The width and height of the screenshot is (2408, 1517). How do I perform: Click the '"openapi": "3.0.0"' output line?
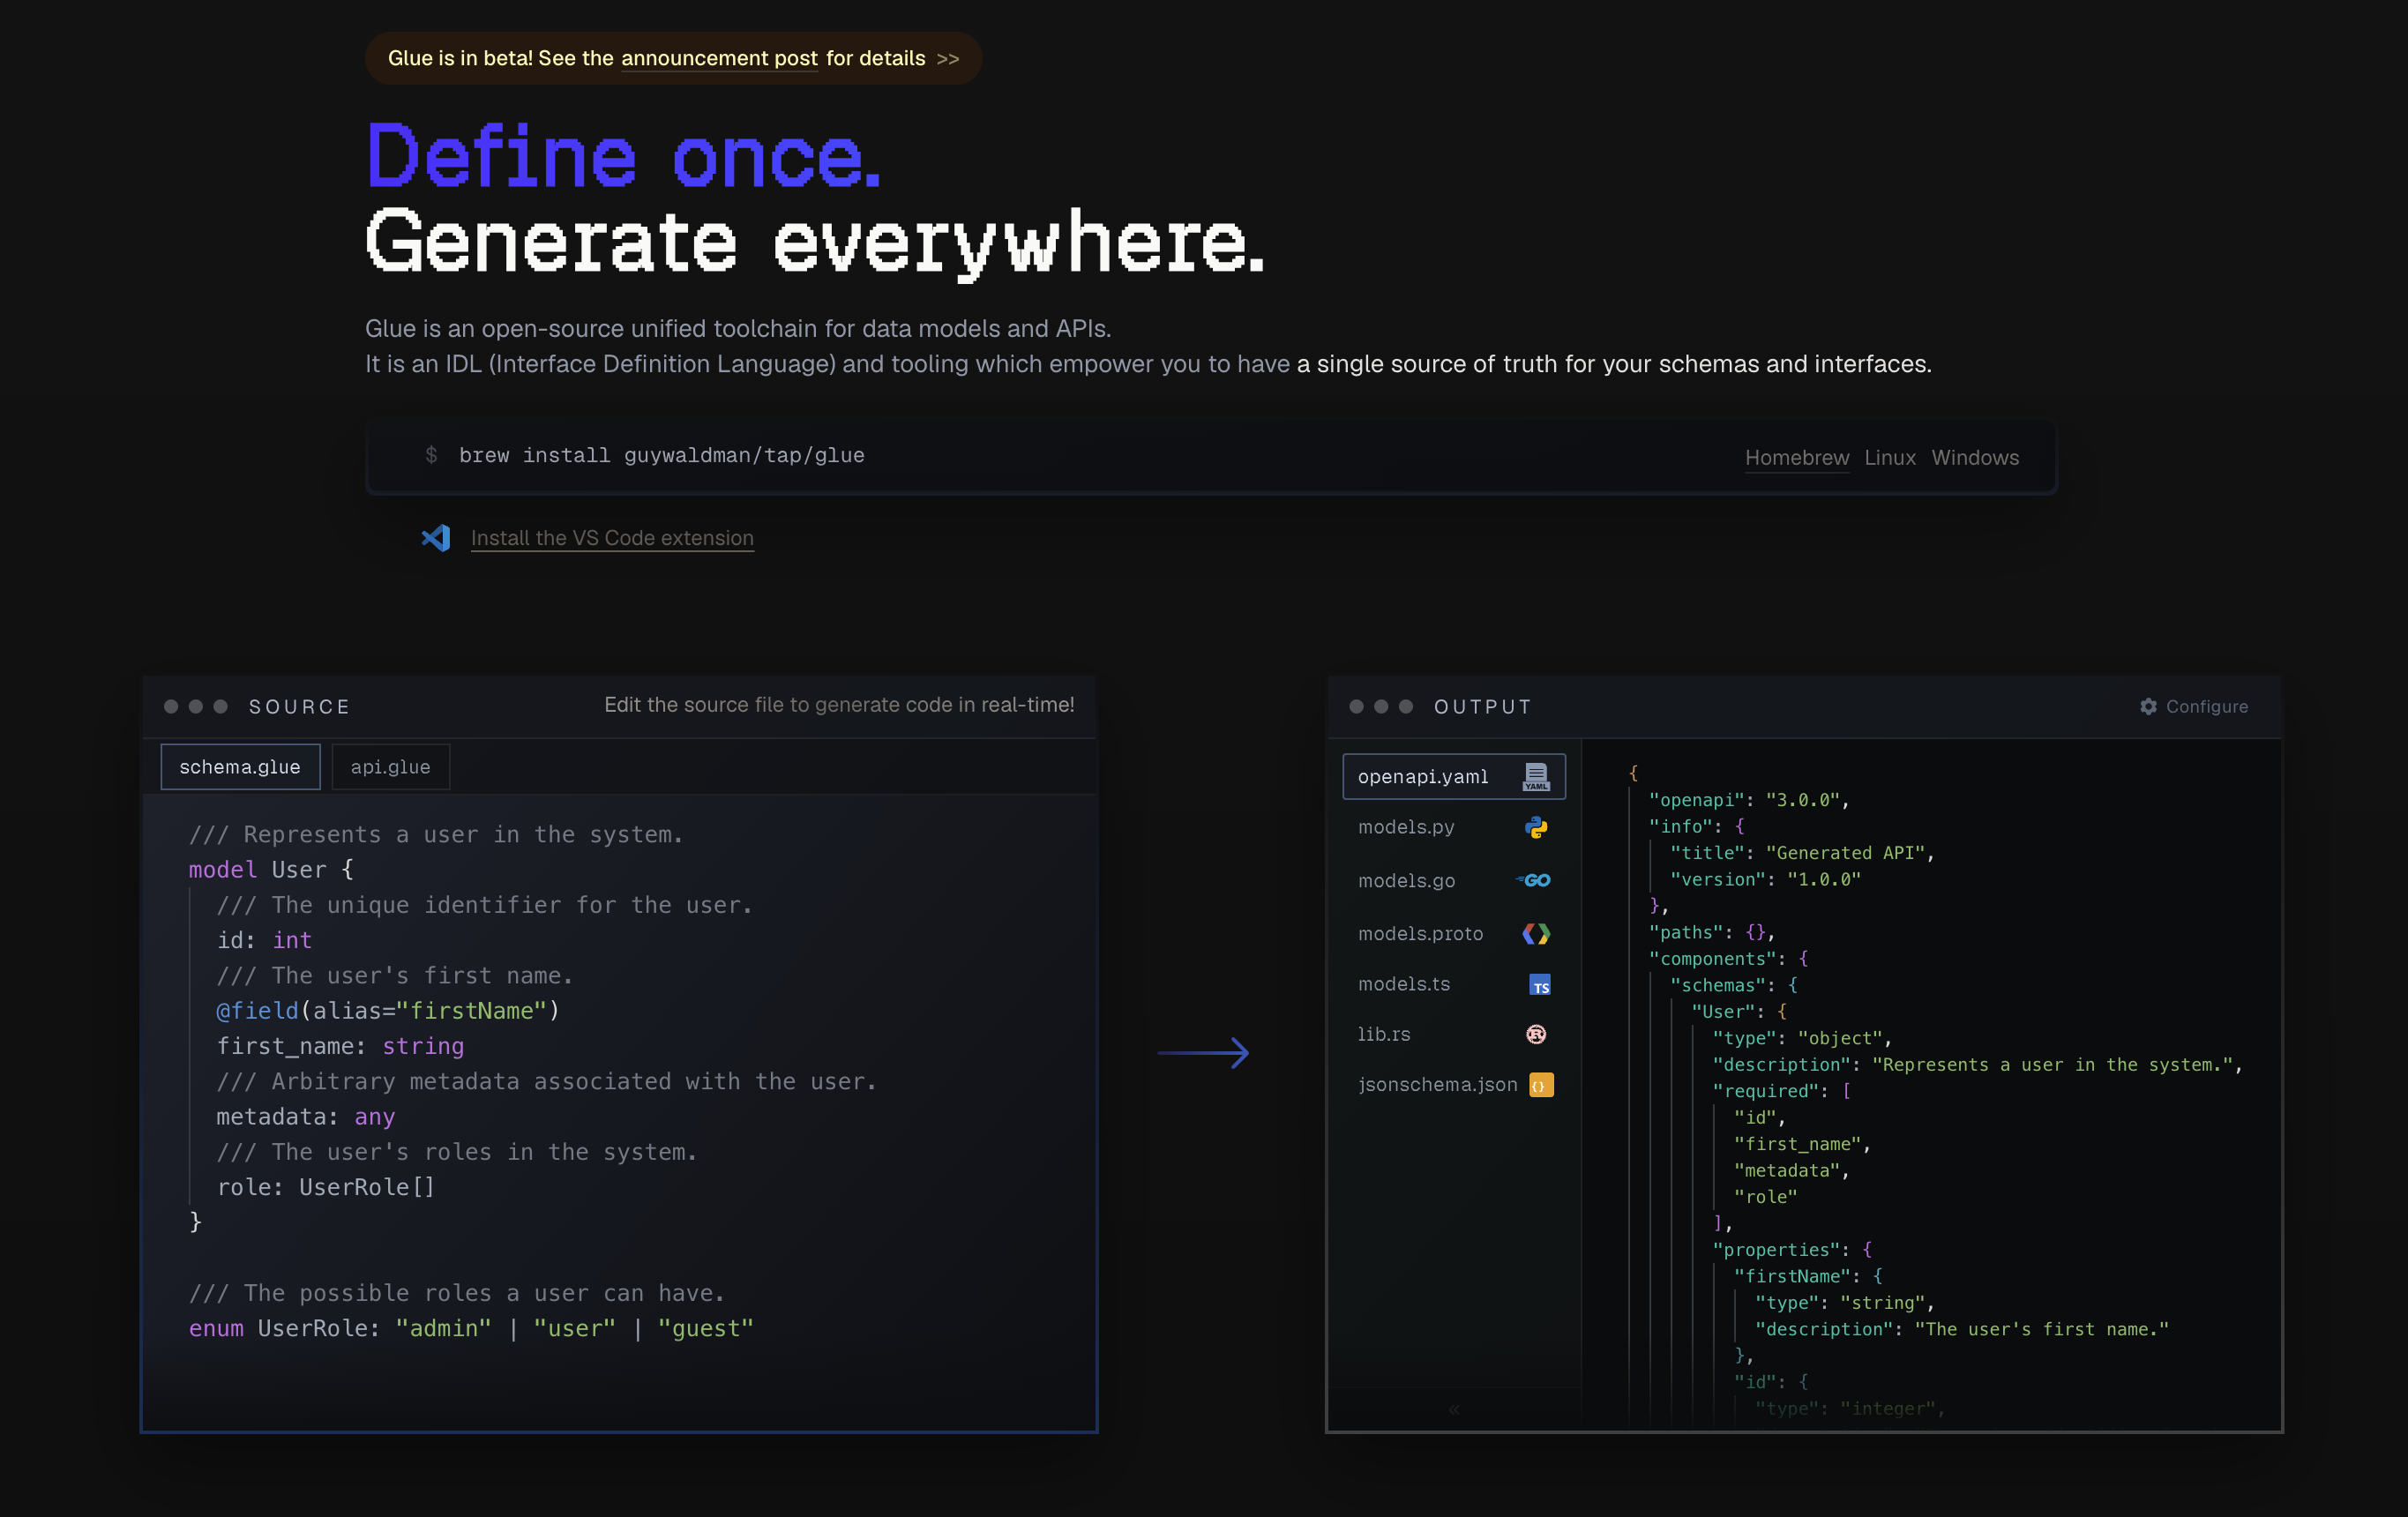tap(1749, 800)
